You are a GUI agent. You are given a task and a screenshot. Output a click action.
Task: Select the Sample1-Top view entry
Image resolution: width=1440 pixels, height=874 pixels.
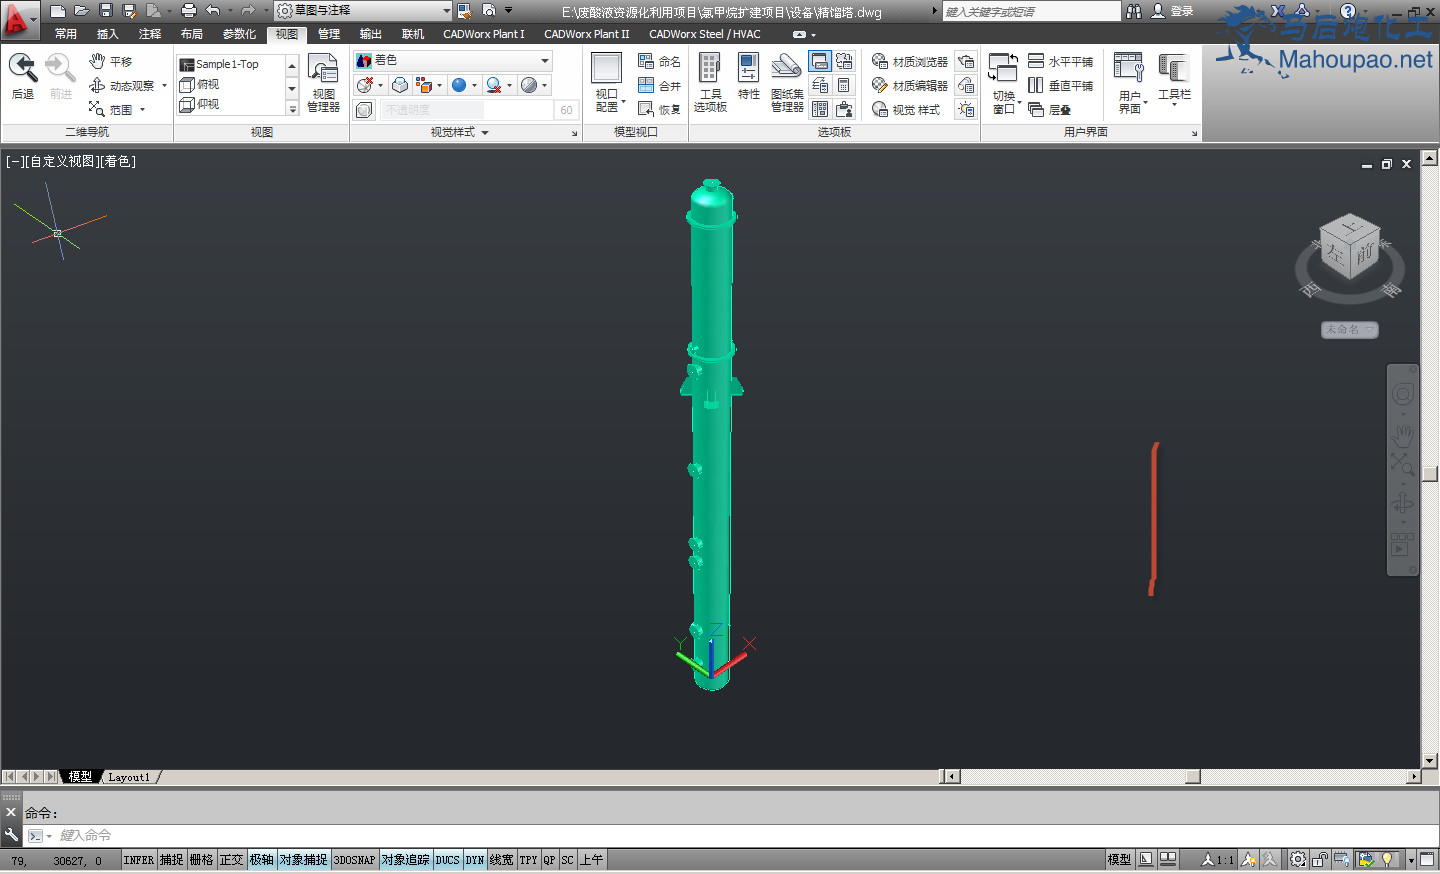230,64
